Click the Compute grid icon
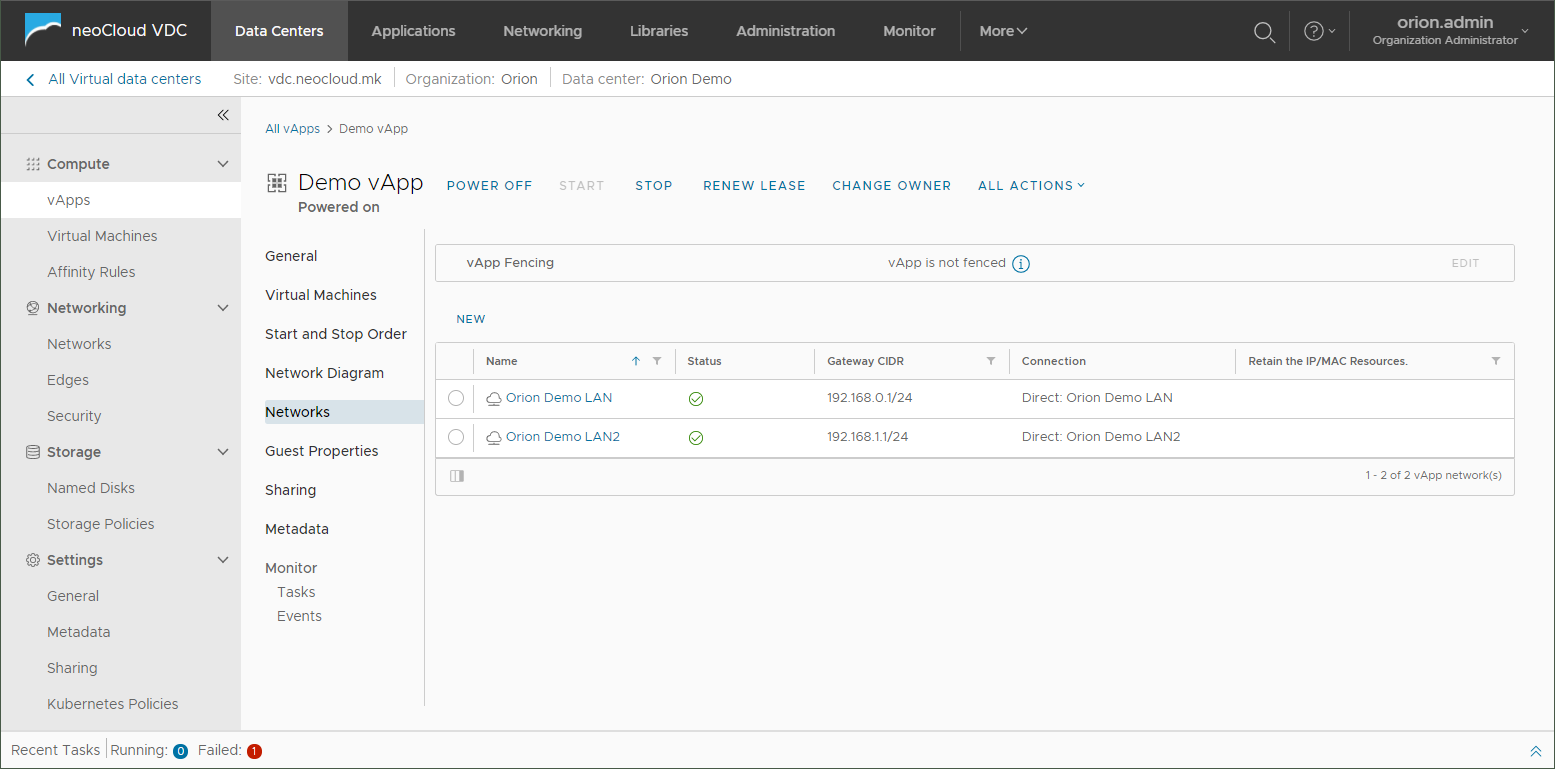 pyautogui.click(x=33, y=164)
